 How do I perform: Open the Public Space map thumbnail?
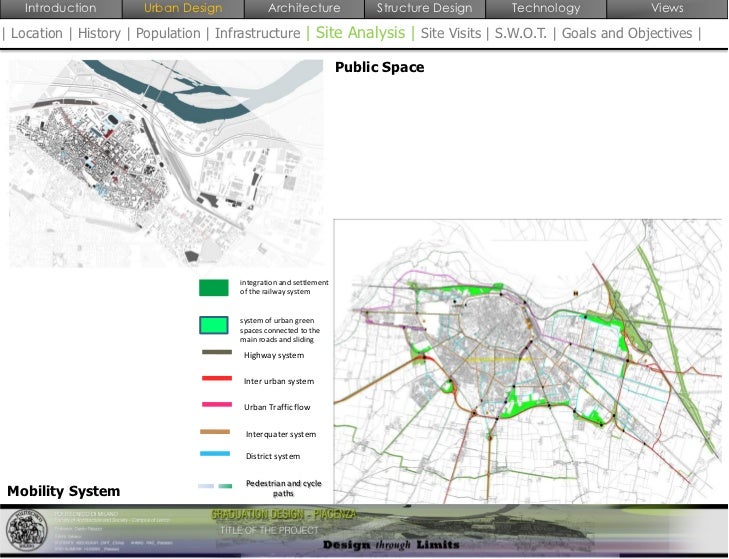pyautogui.click(x=165, y=160)
